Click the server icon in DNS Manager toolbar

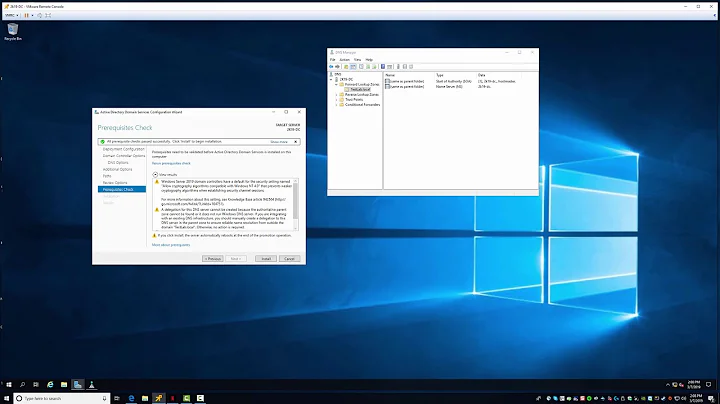click(x=398, y=67)
